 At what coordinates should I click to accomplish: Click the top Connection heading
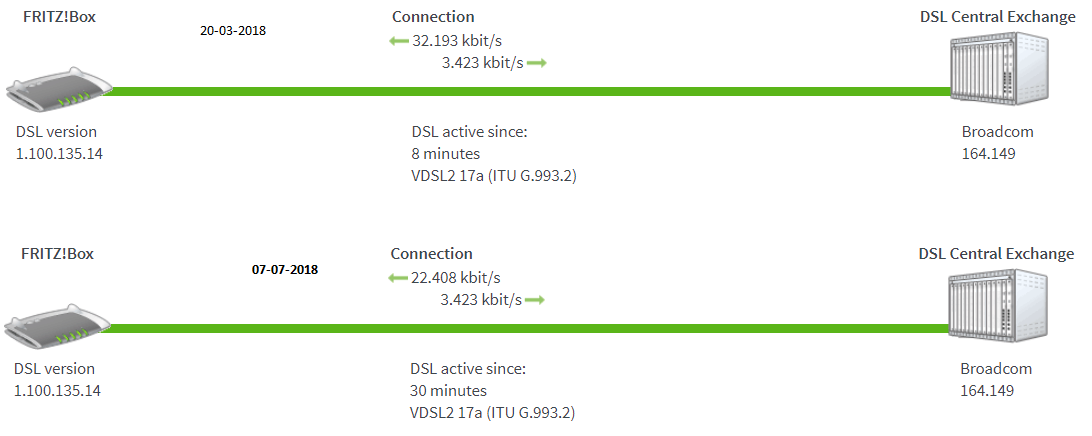[x=433, y=17]
